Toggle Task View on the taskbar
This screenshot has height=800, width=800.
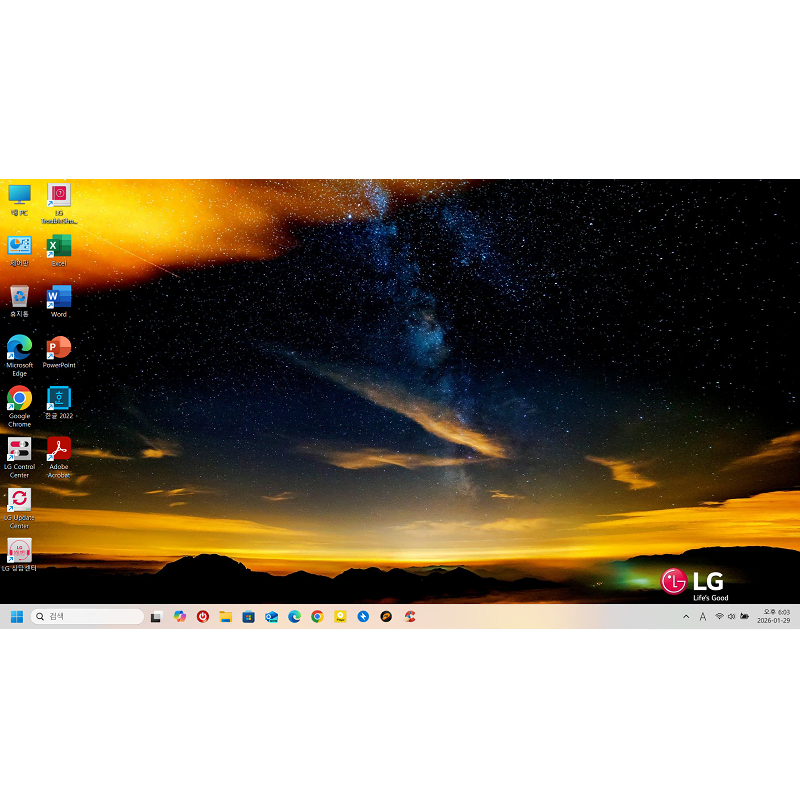tap(157, 617)
